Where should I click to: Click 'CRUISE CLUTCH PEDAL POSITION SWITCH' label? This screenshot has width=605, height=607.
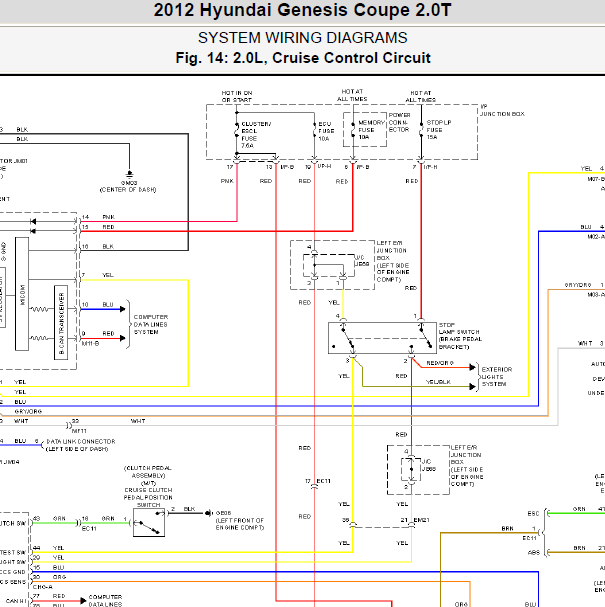pyautogui.click(x=148, y=497)
